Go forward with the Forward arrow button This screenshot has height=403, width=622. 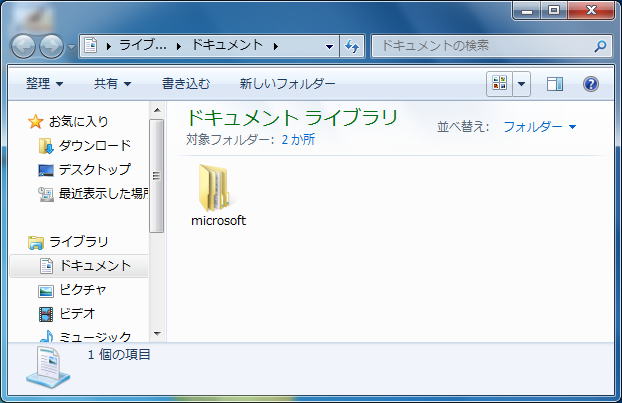52,46
